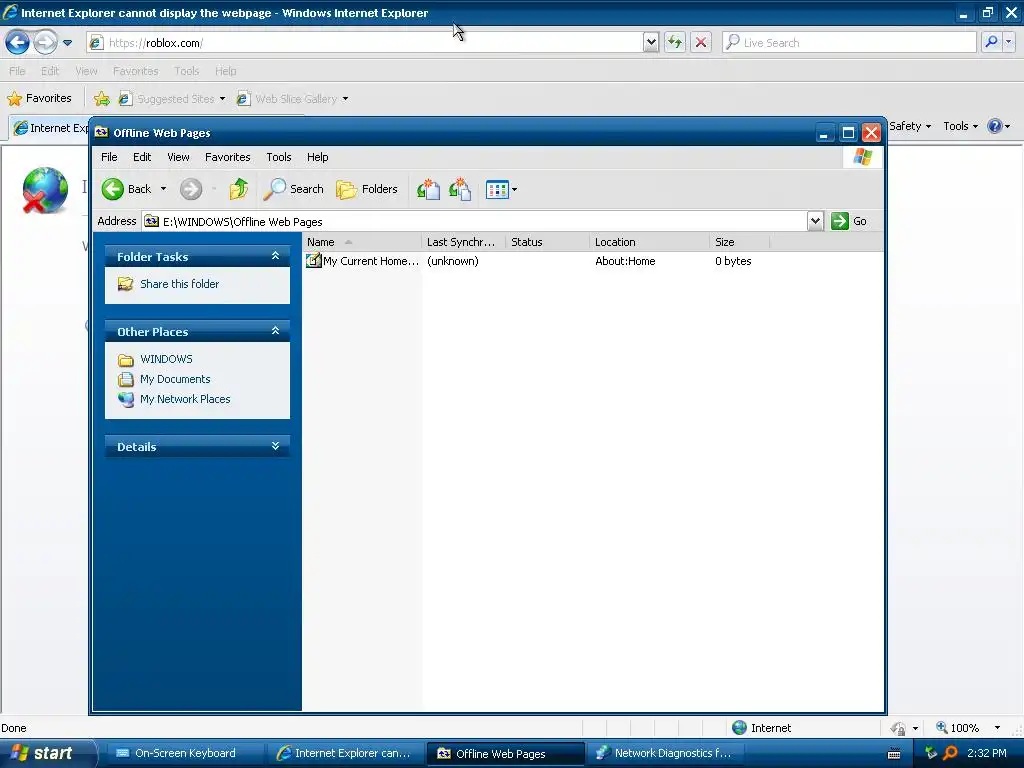
Task: Open File menu in Offline Web Pages
Action: [x=109, y=157]
